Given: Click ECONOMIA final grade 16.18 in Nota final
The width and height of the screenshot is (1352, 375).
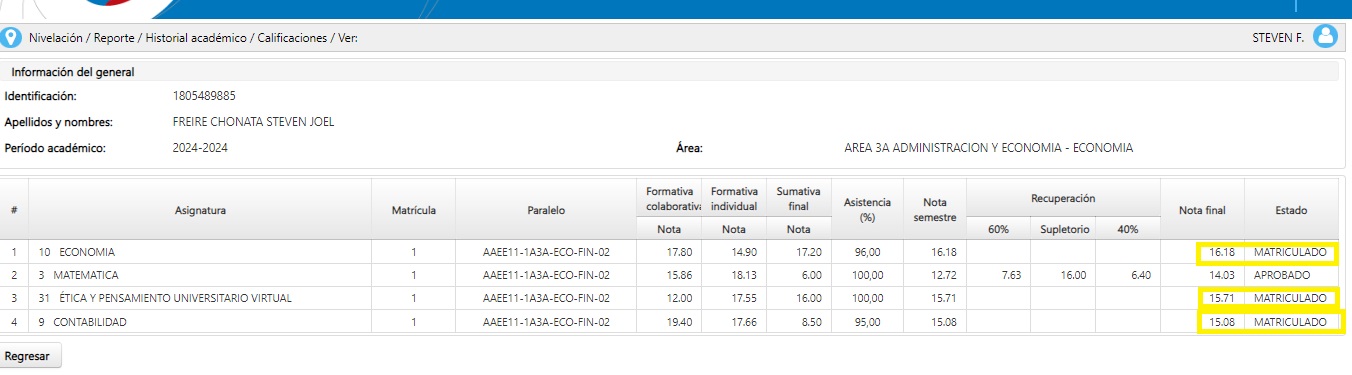Looking at the screenshot, I should [1222, 252].
